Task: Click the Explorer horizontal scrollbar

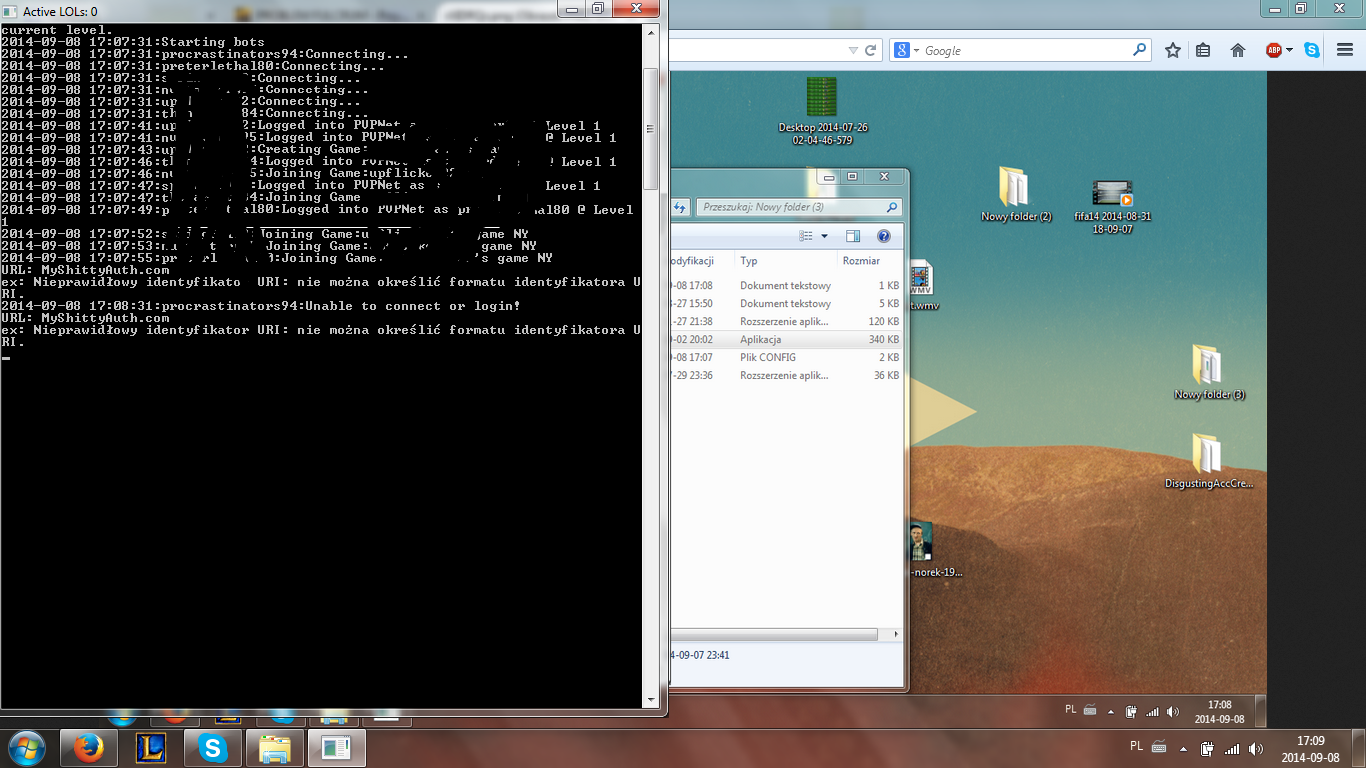Action: tap(774, 634)
